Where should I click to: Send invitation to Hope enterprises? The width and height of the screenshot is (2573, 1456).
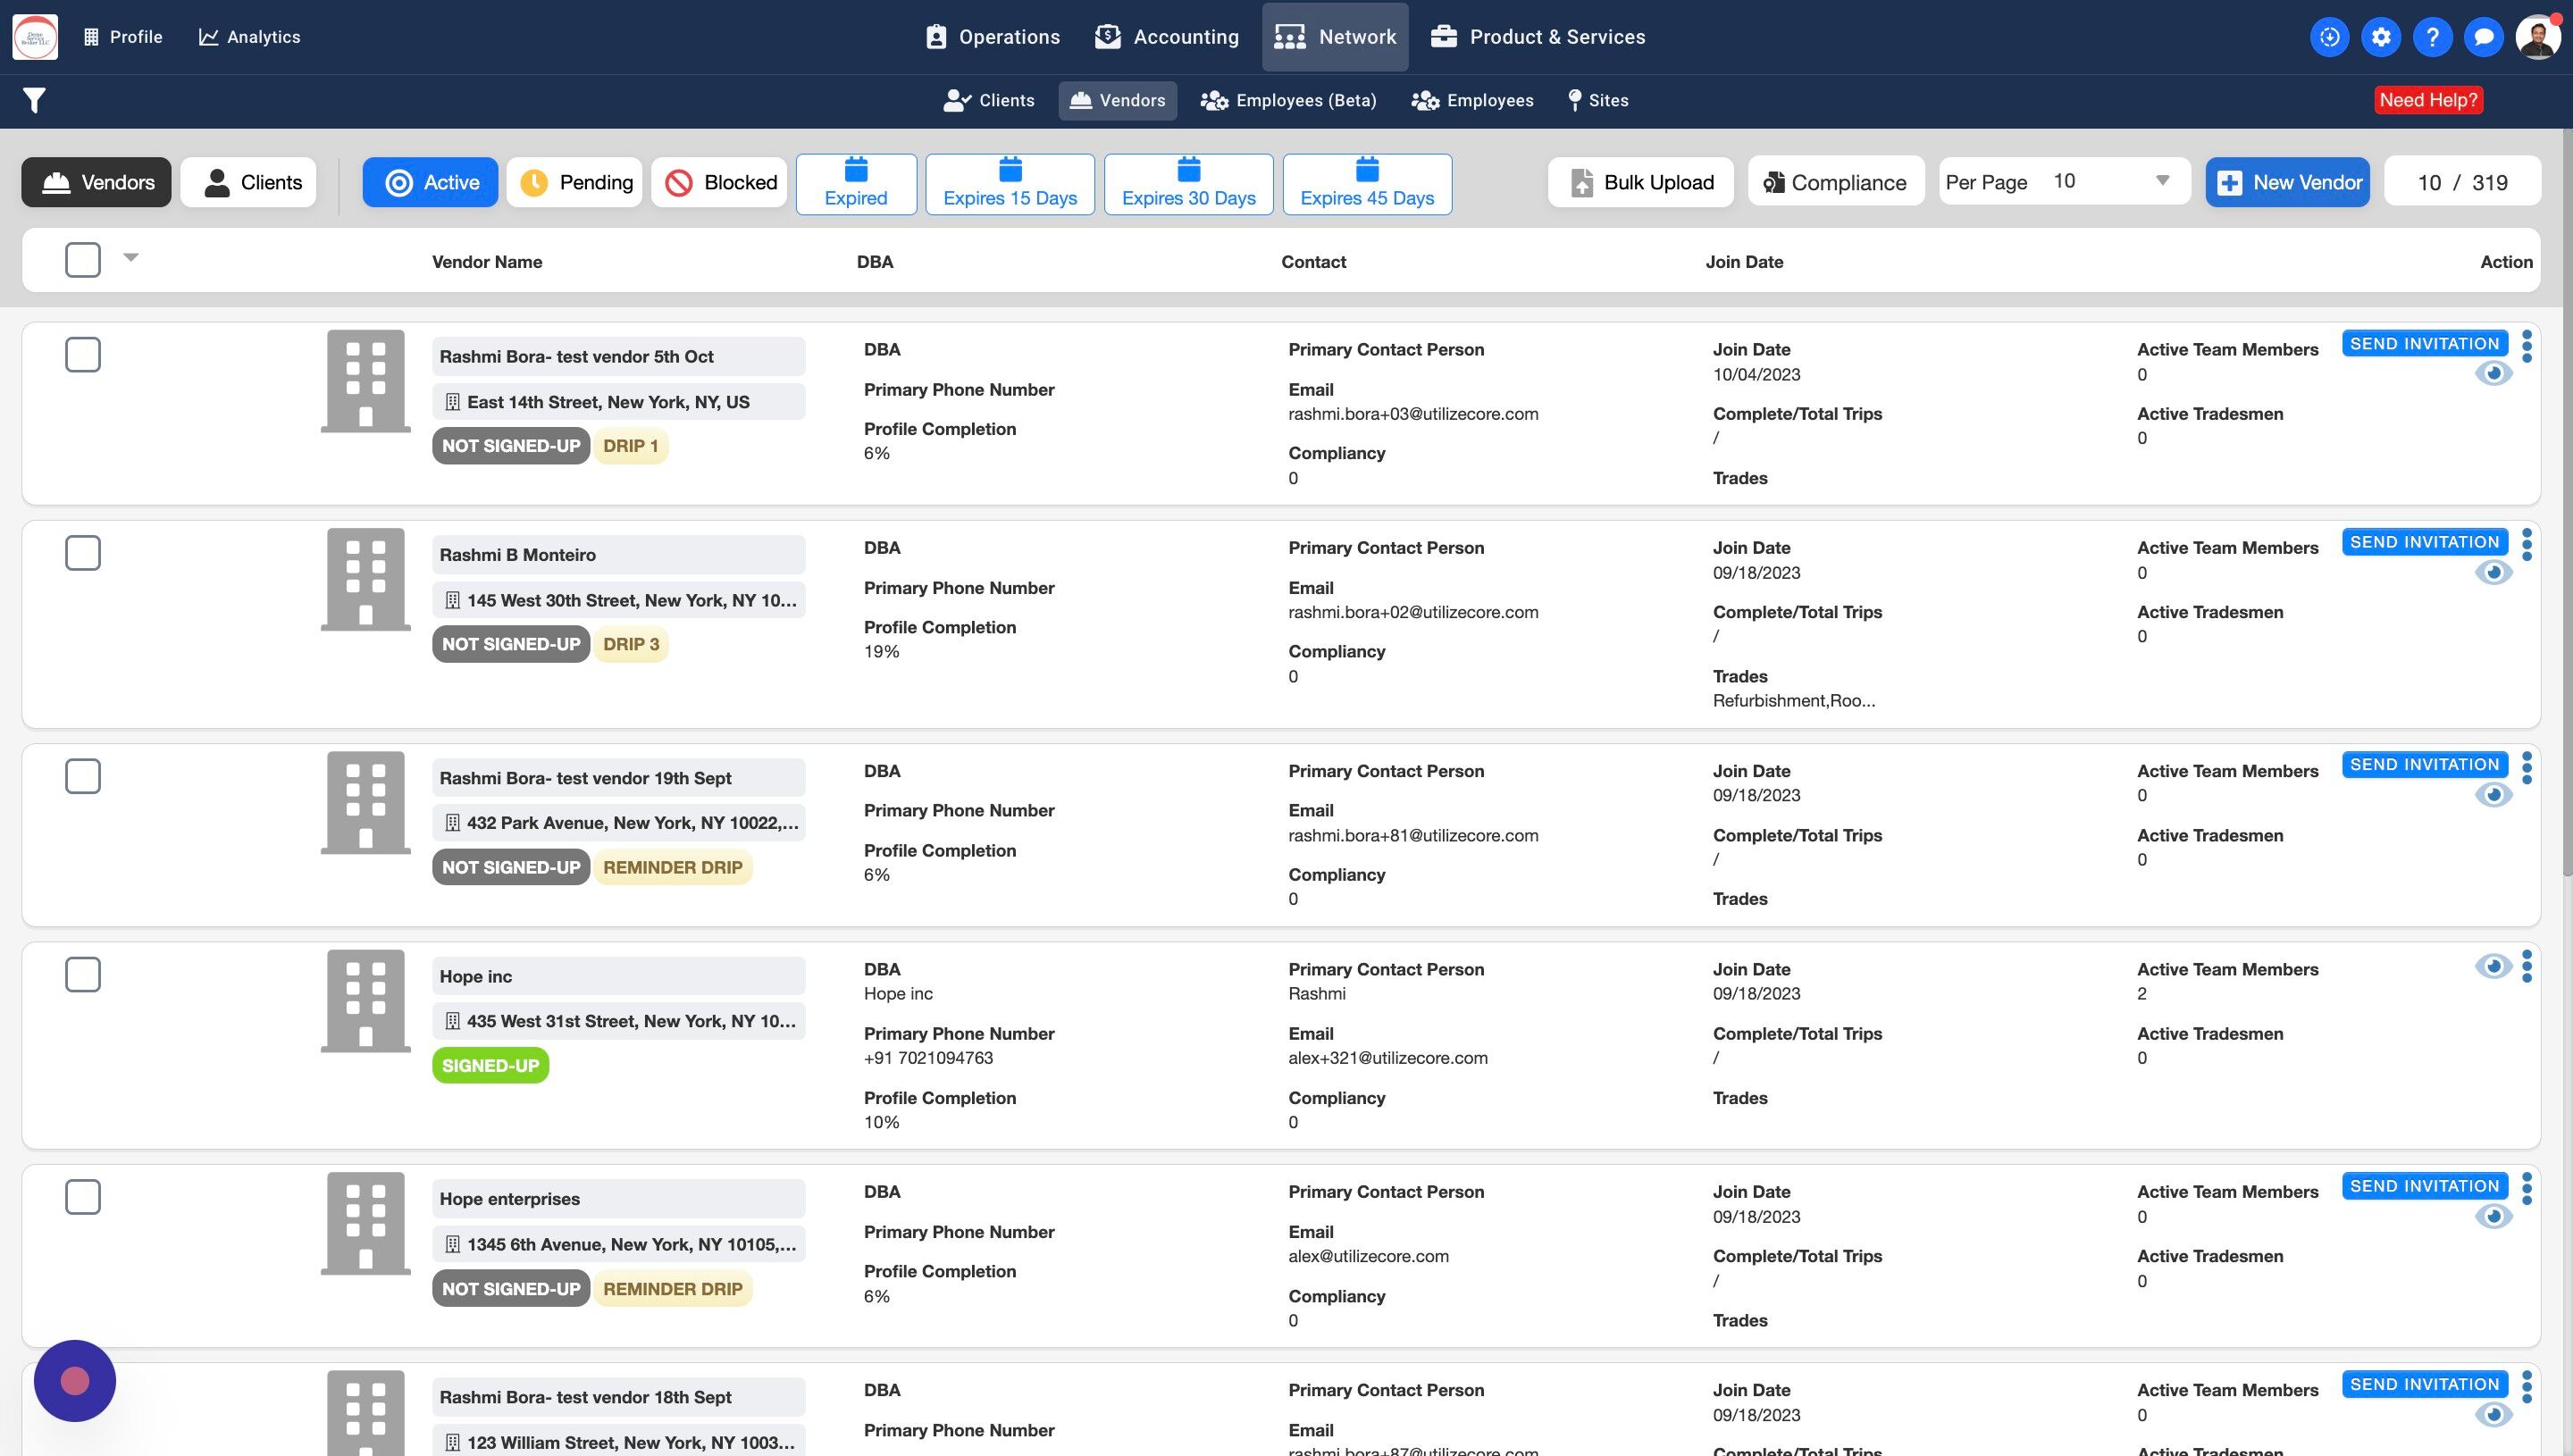click(x=2424, y=1186)
